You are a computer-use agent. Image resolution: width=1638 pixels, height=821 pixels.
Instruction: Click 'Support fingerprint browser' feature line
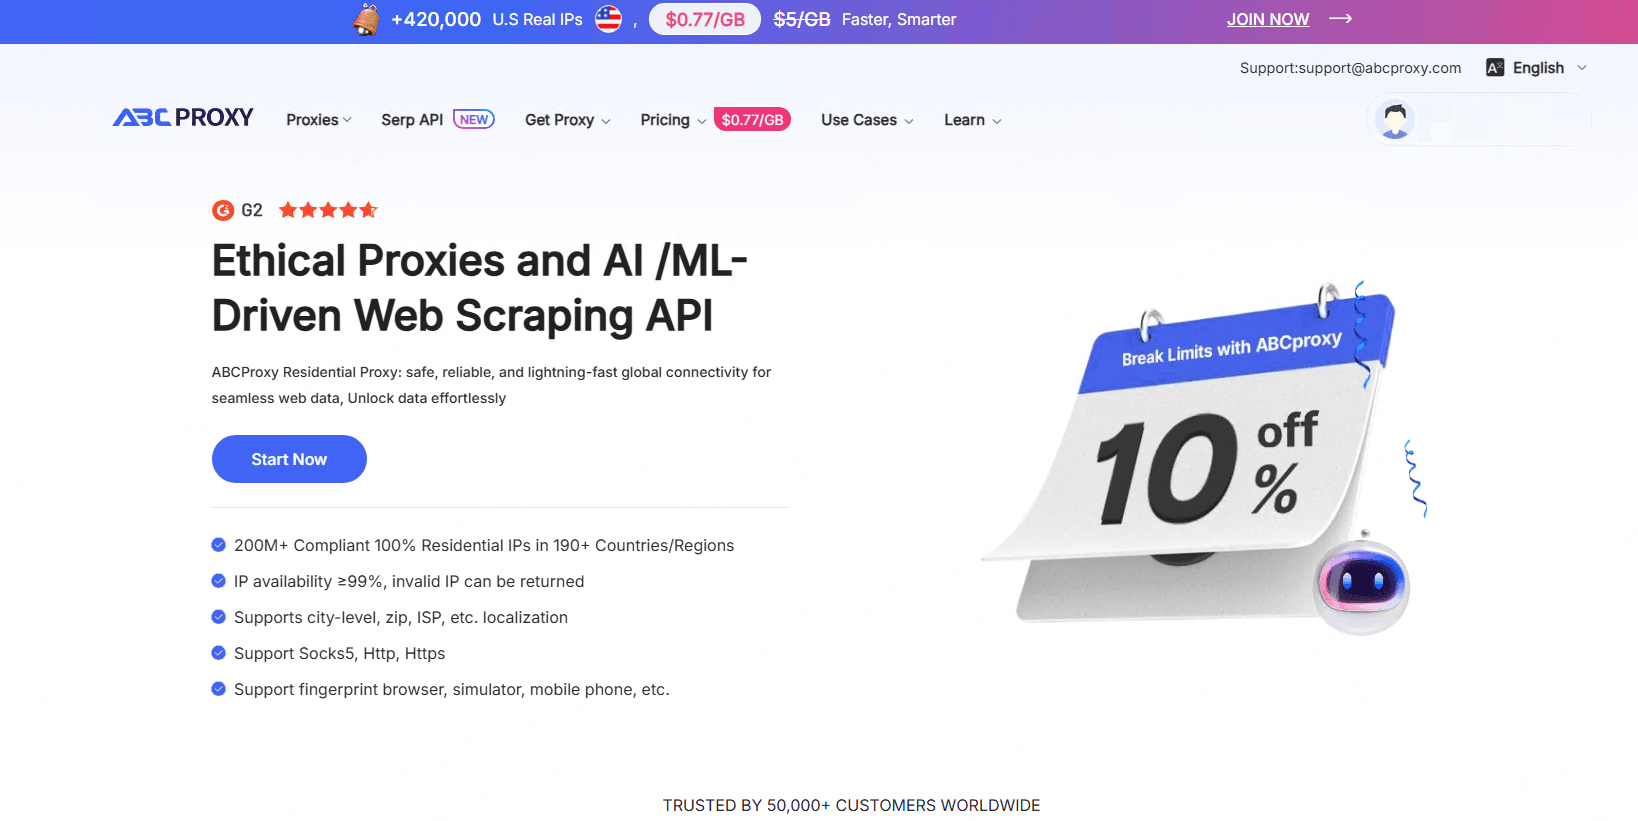tap(452, 689)
